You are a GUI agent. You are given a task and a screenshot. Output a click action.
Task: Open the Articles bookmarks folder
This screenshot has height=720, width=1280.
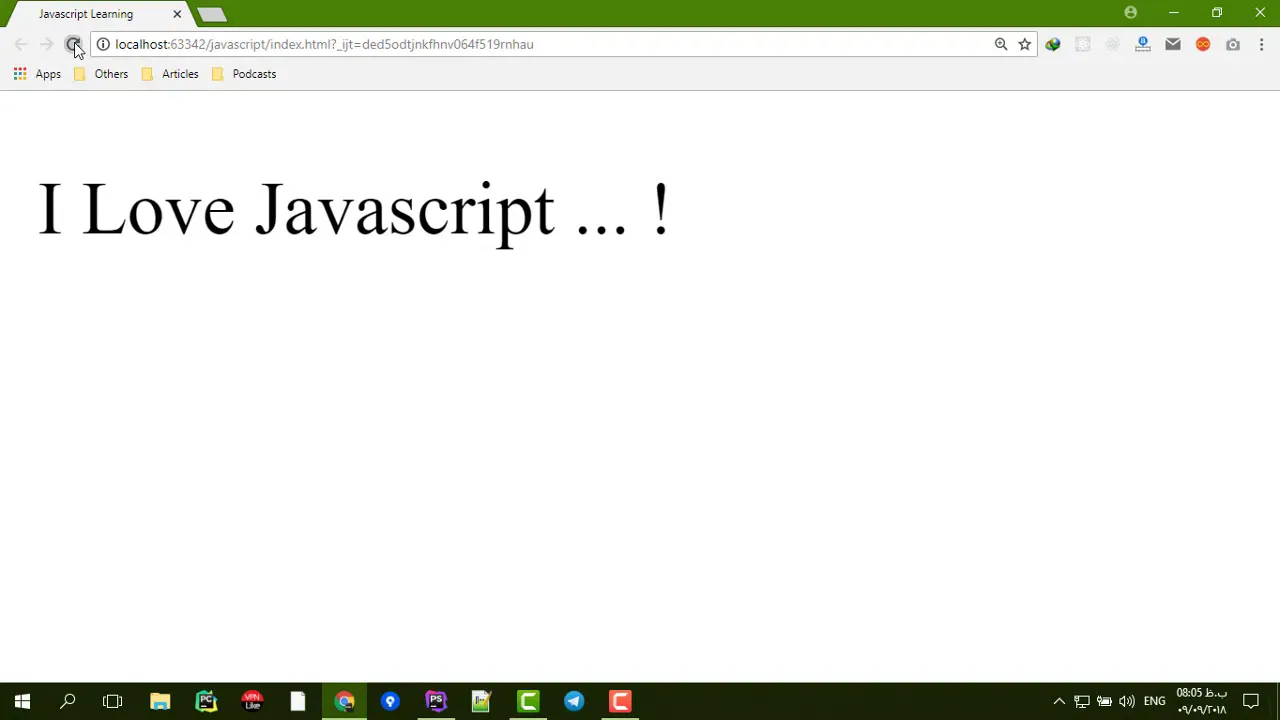(169, 74)
